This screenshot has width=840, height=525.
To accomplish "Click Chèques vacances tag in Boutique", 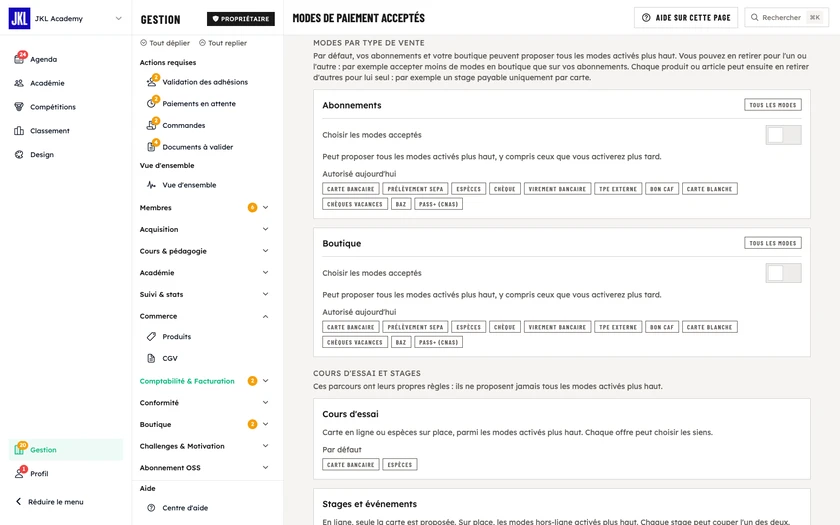I will tap(355, 342).
